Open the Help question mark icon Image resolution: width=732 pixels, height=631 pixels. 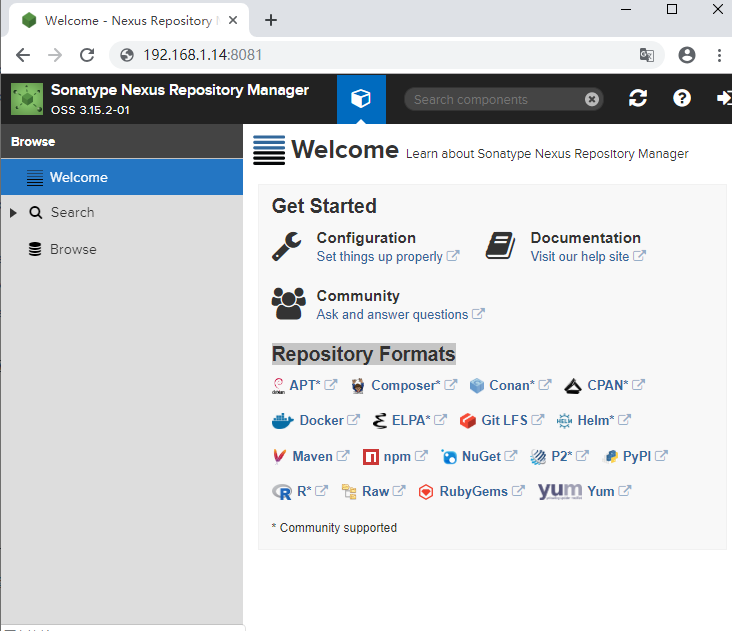[x=682, y=98]
